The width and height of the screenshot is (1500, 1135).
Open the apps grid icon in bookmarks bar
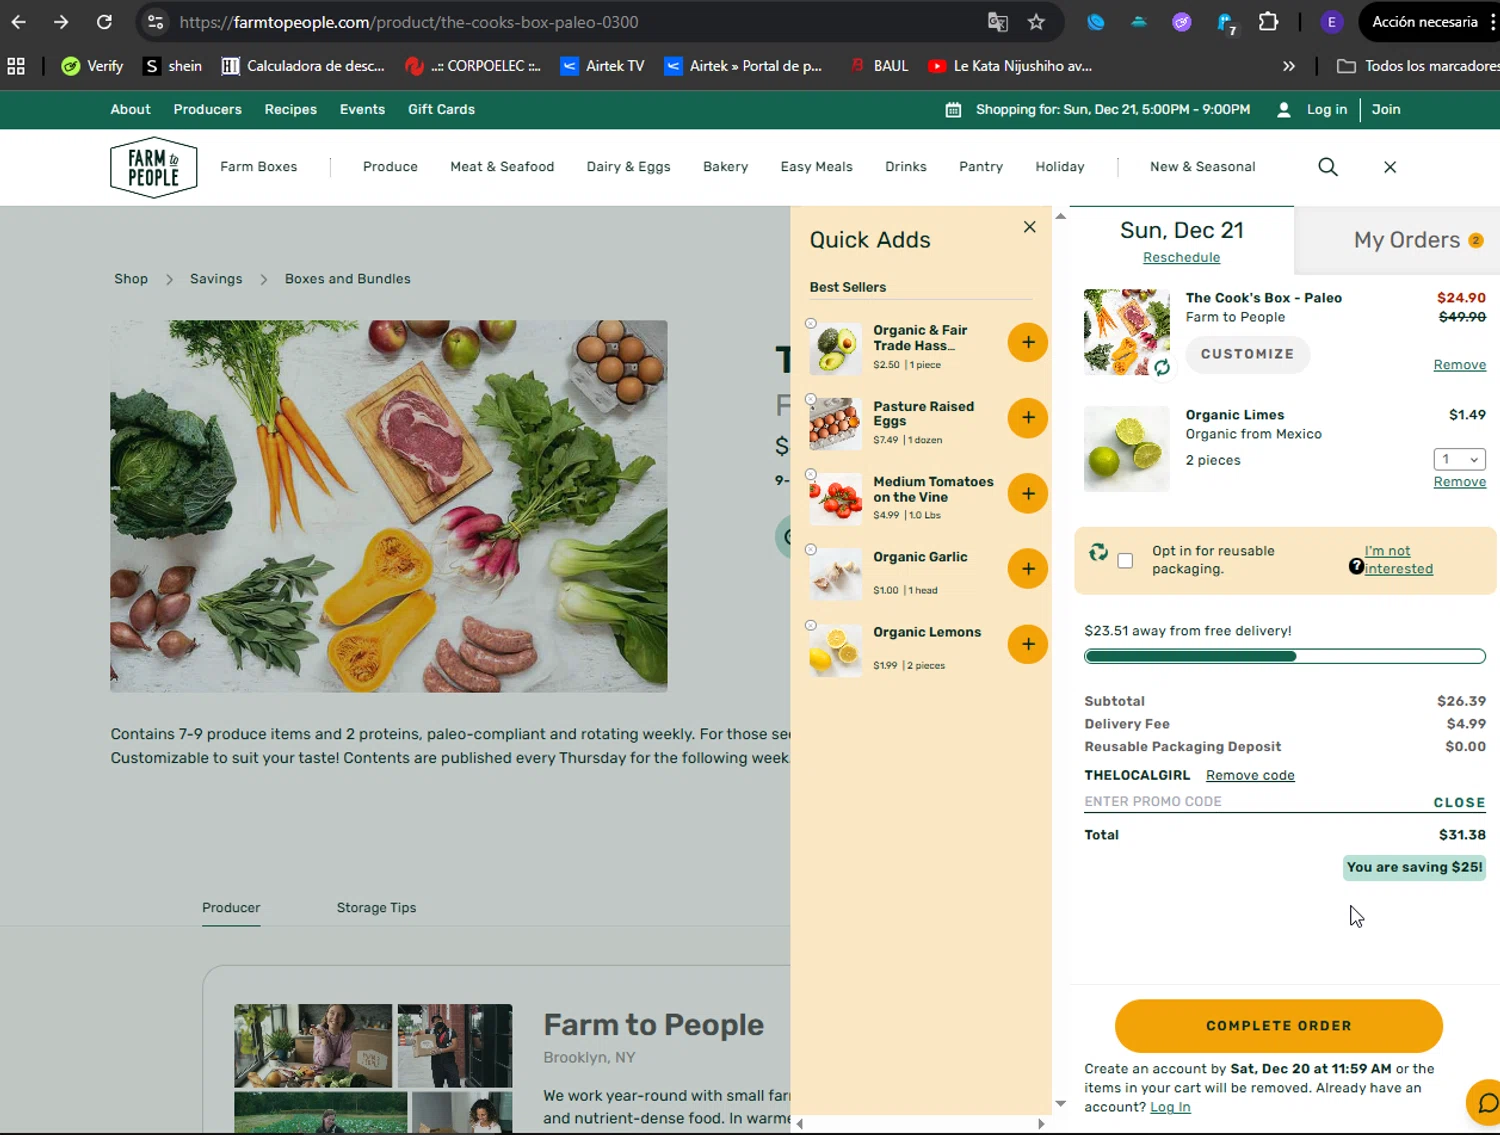coord(16,66)
